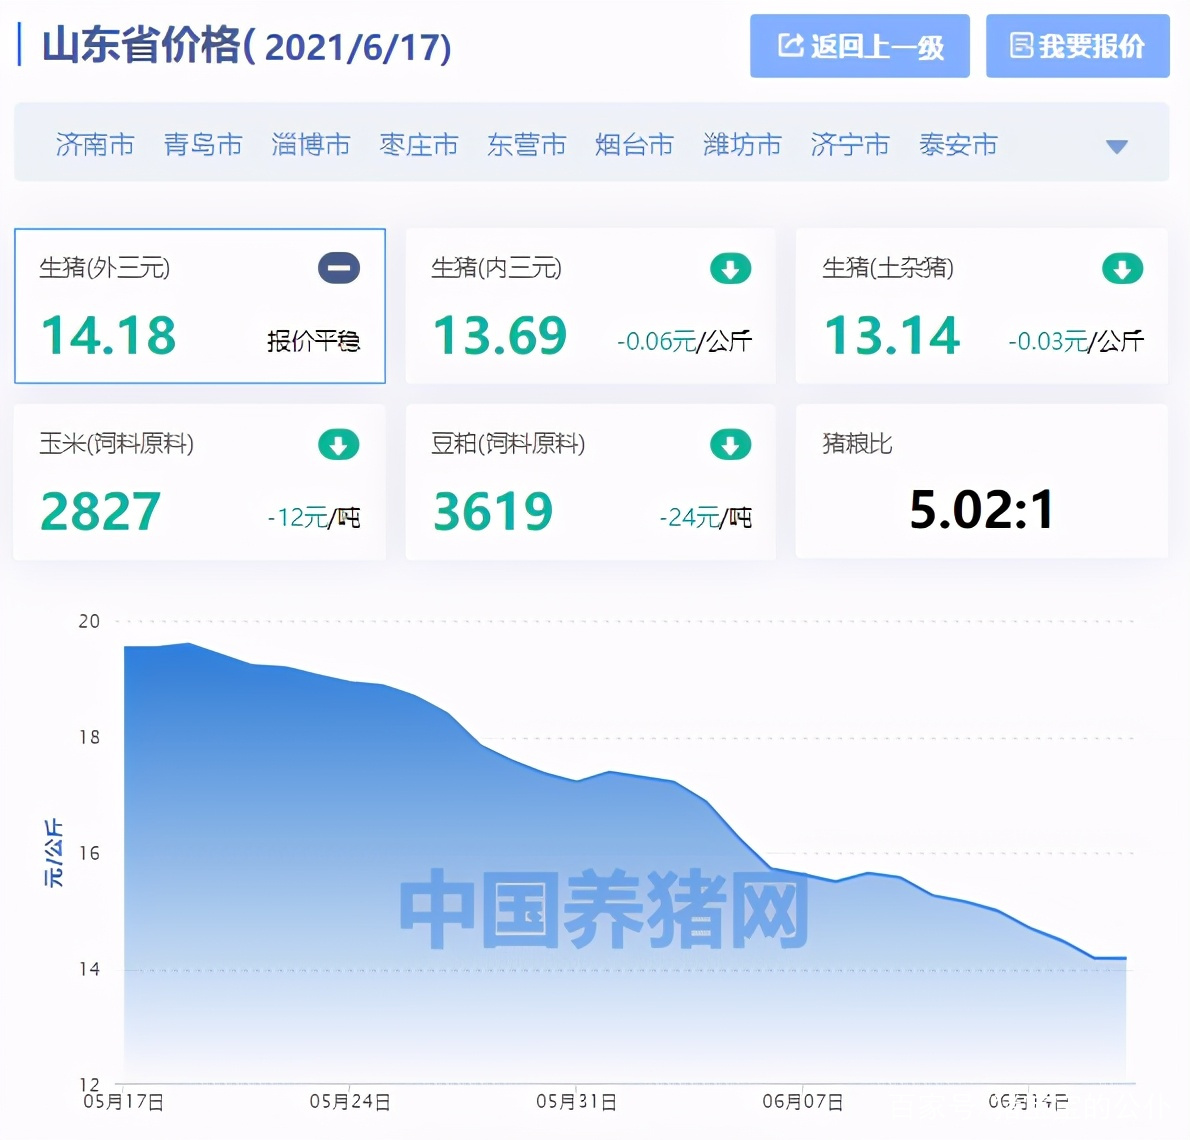Click the -24元/吨 change text
The image size is (1190, 1140).
tap(705, 518)
